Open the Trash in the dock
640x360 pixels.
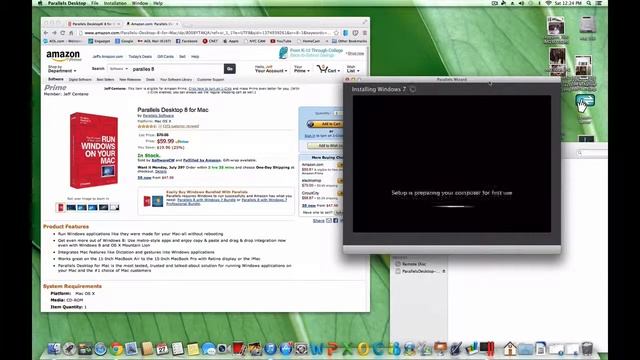click(587, 349)
